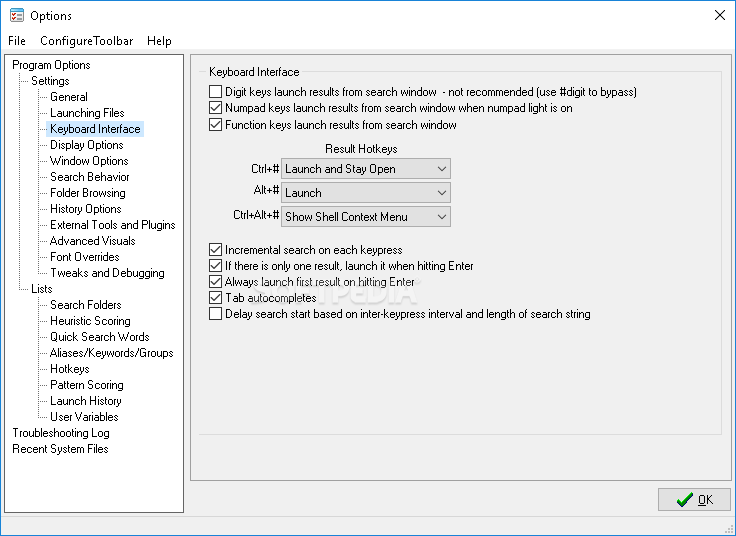Open Font Overrides page
736x536 pixels.
85,257
